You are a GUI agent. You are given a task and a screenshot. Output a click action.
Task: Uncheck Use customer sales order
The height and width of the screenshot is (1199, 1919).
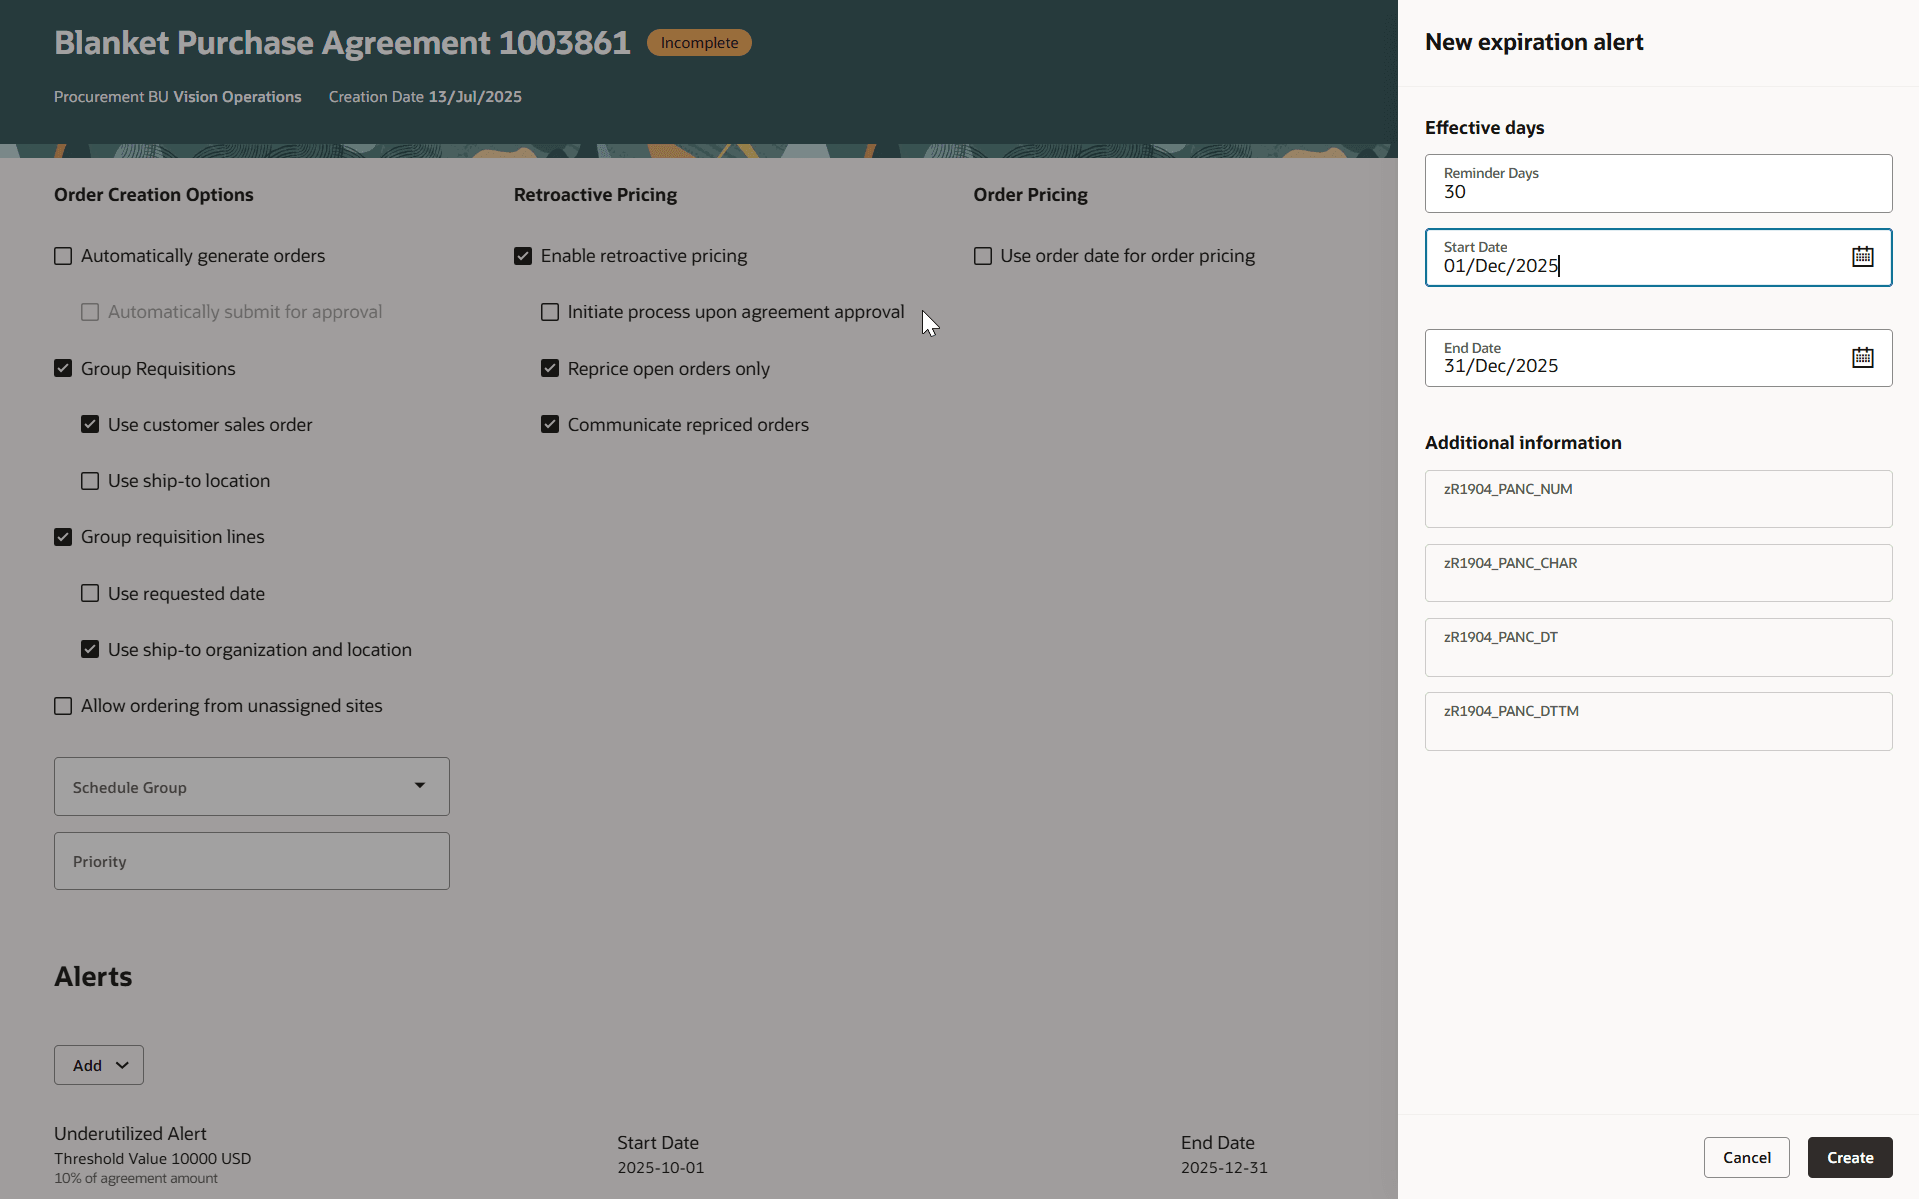tap(90, 425)
